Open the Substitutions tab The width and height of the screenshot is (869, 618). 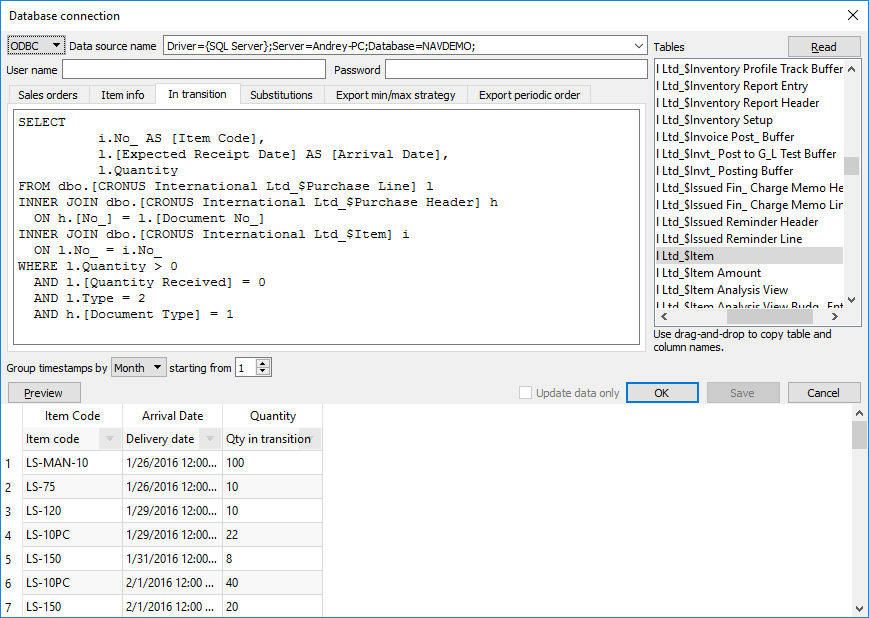tap(281, 95)
